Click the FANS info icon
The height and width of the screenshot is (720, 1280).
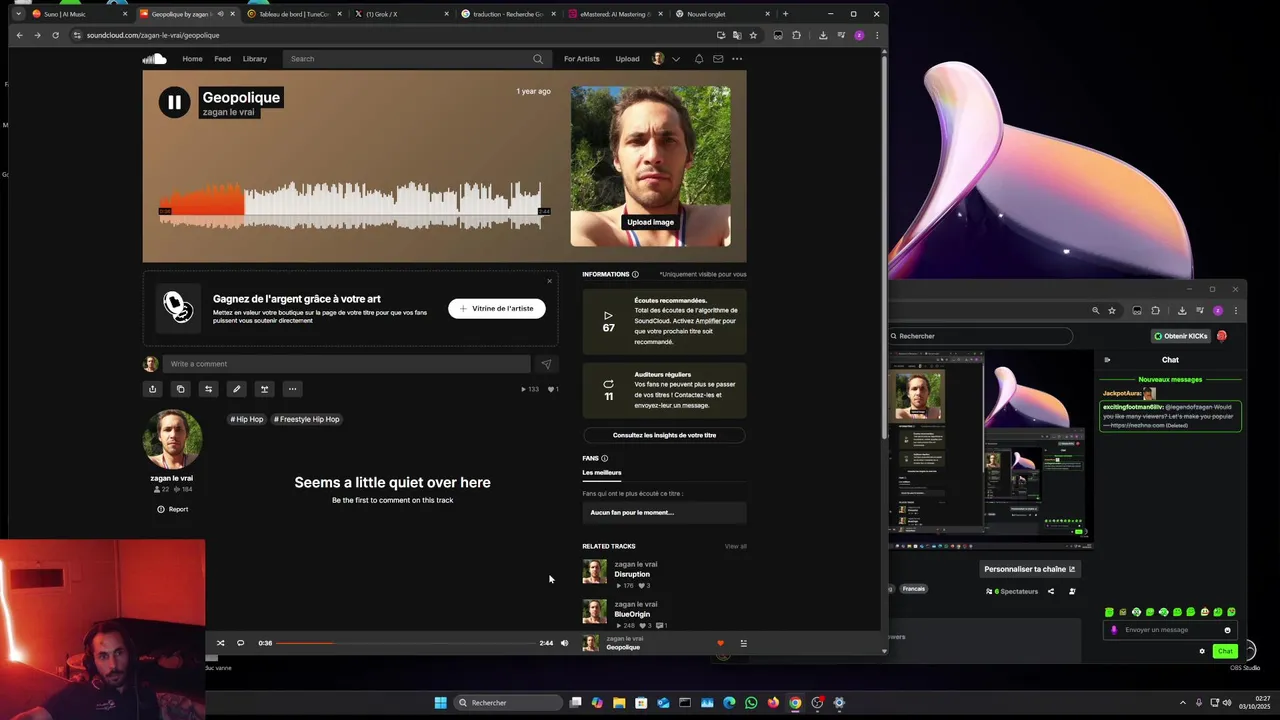[x=604, y=458]
